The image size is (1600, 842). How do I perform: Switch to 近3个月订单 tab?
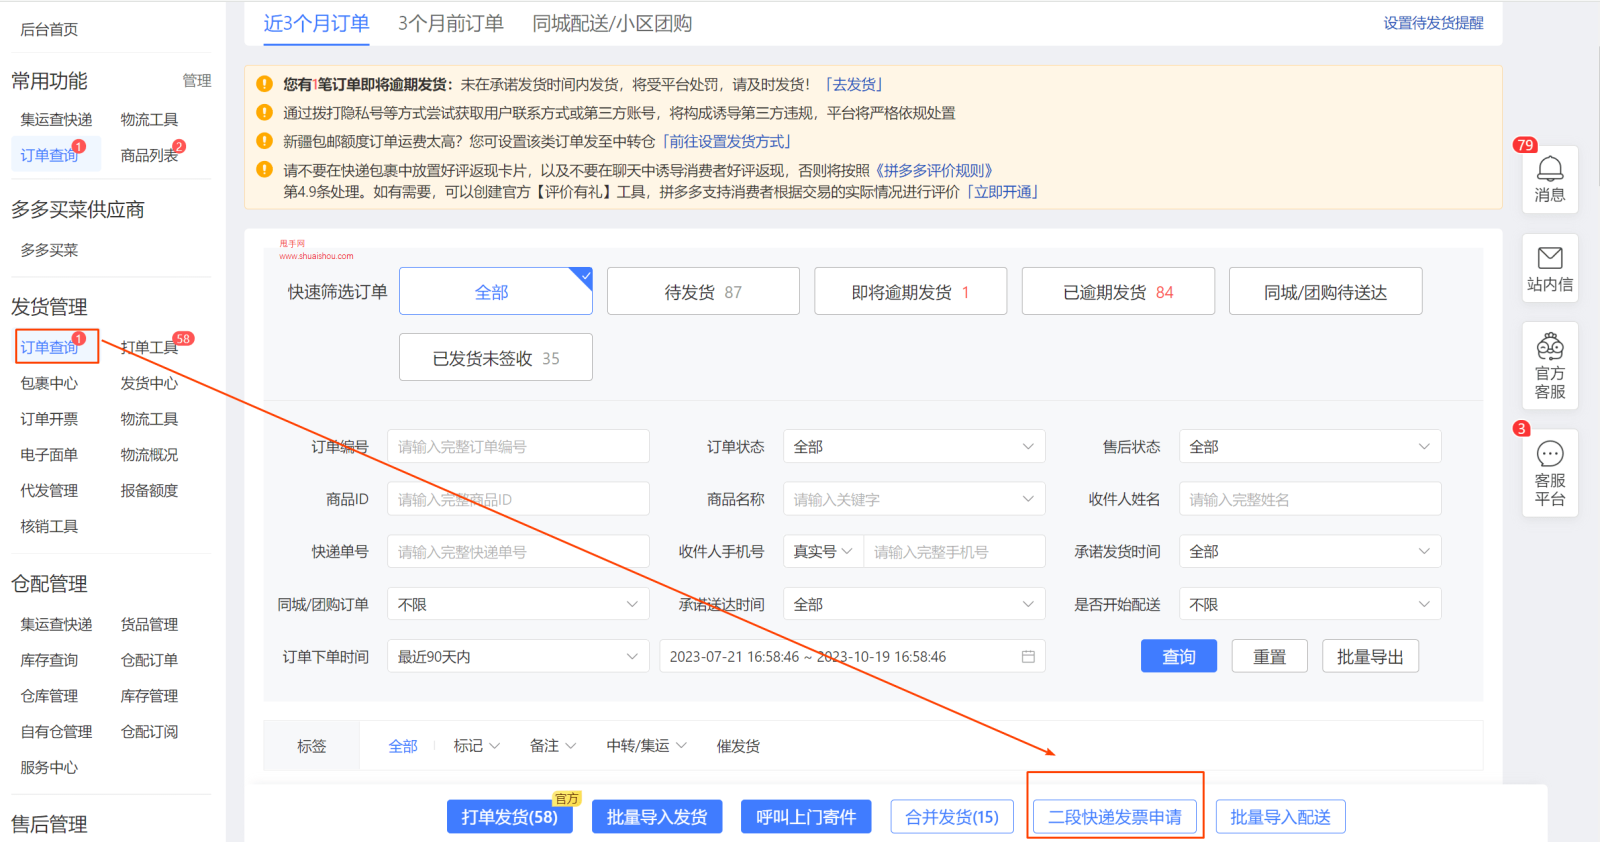(316, 23)
